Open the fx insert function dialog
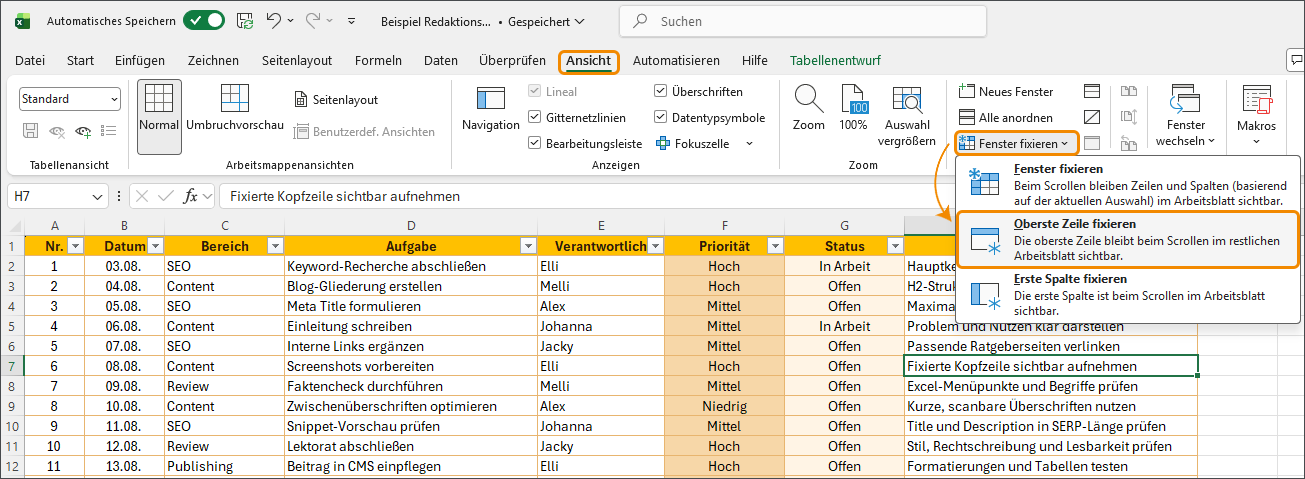Image resolution: width=1305 pixels, height=479 pixels. point(191,197)
